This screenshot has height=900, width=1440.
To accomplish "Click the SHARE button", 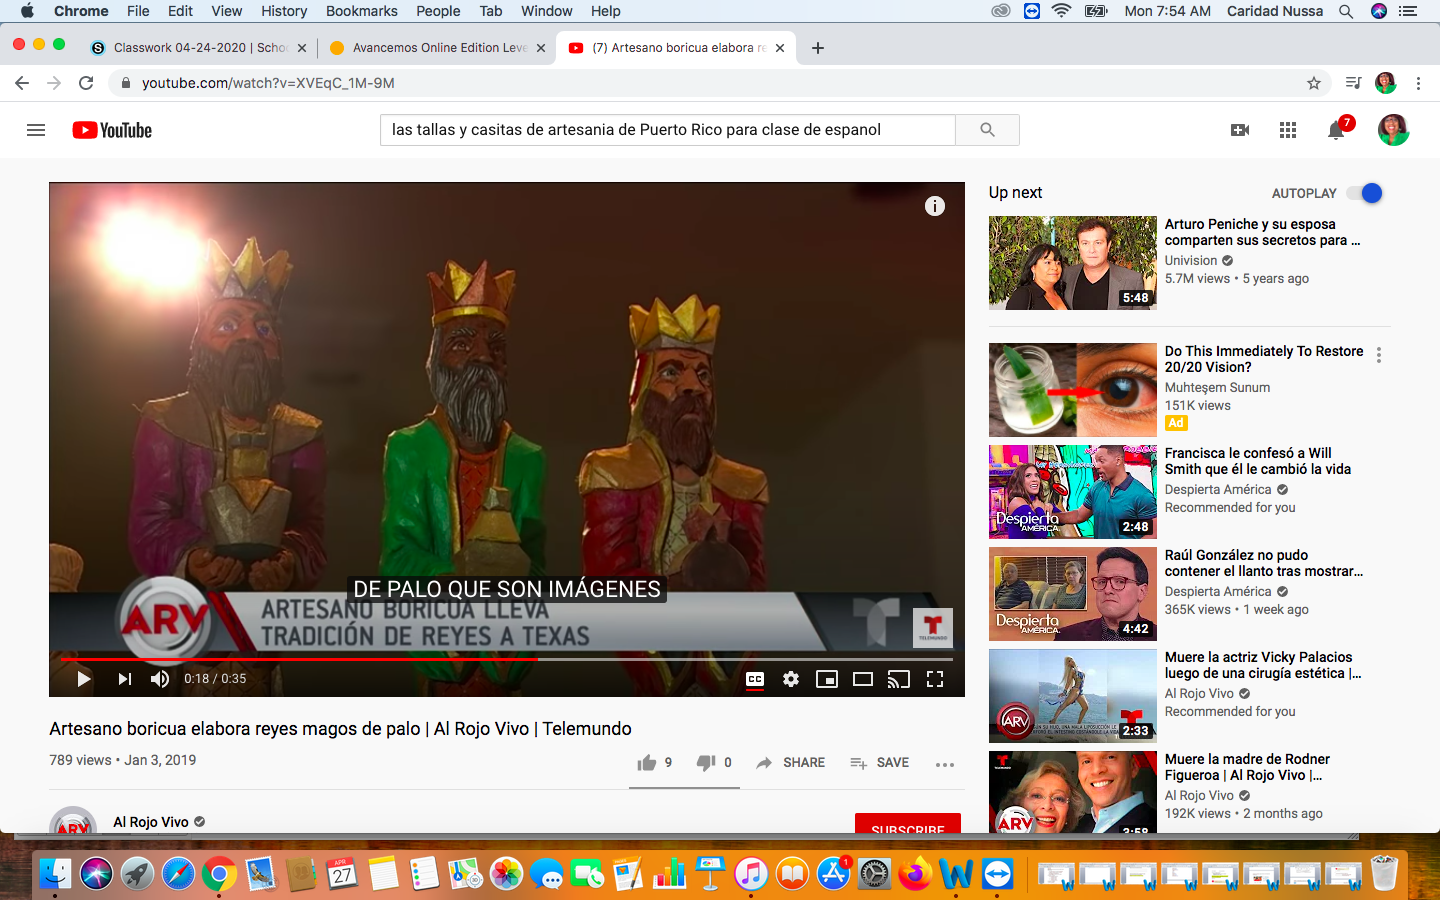I will point(791,763).
